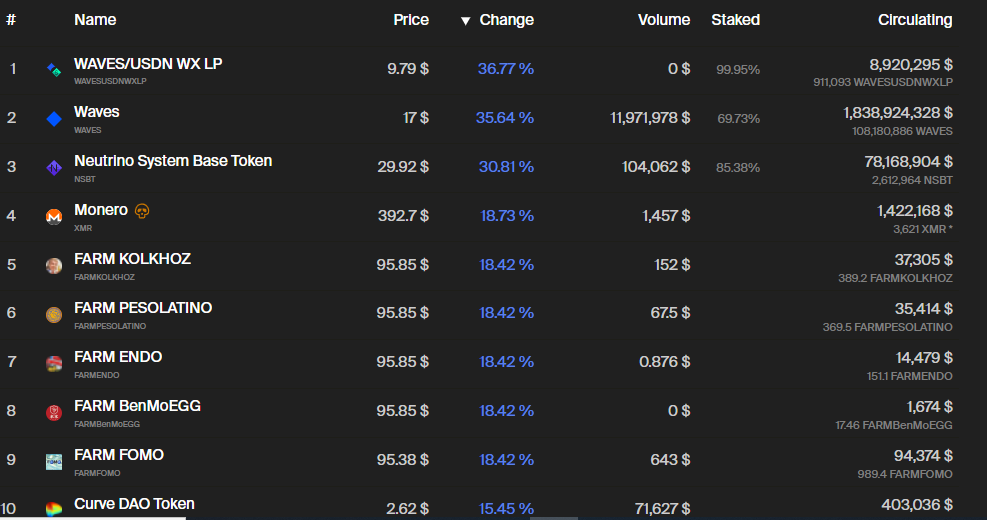Click the blue Waves diamond icon
This screenshot has height=520, width=987.
(54, 118)
